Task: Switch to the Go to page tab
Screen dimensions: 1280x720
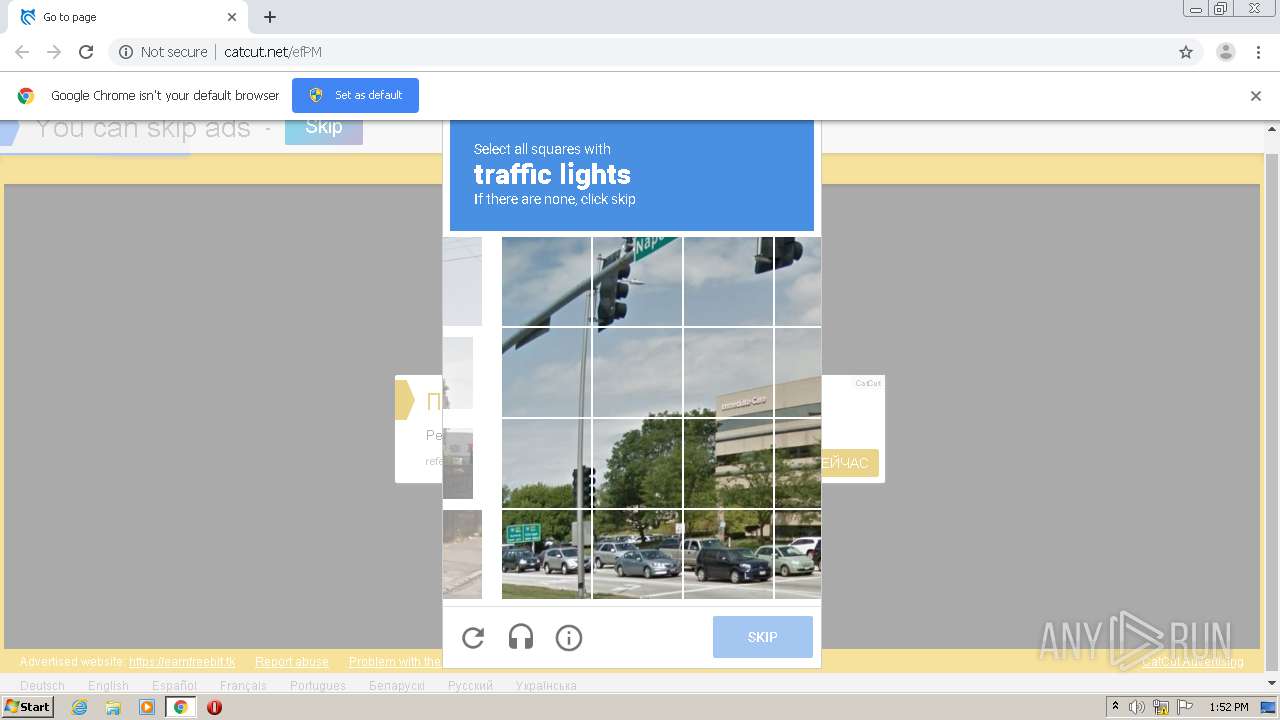Action: (128, 17)
